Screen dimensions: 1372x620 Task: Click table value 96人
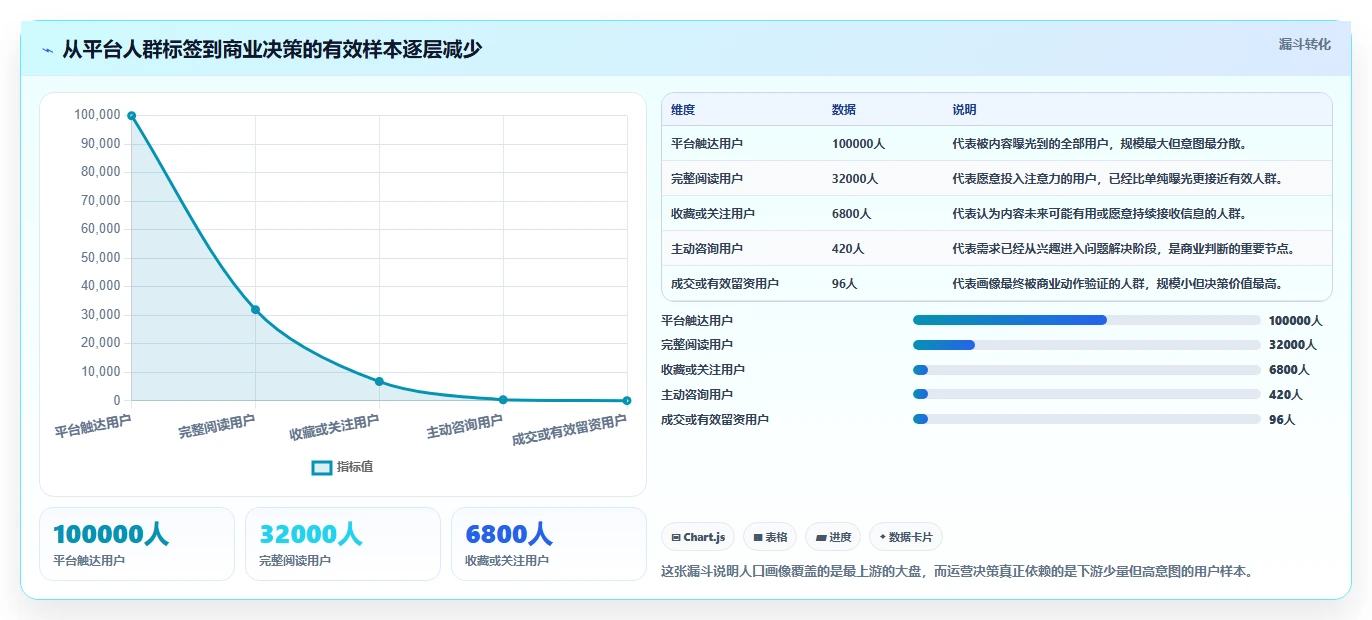[845, 284]
